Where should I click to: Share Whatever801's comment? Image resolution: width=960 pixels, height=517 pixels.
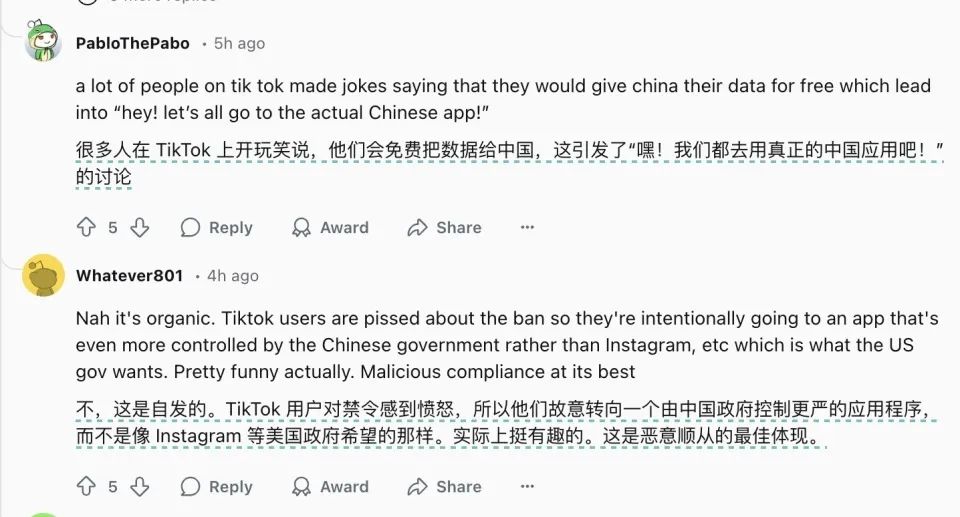tap(444, 487)
